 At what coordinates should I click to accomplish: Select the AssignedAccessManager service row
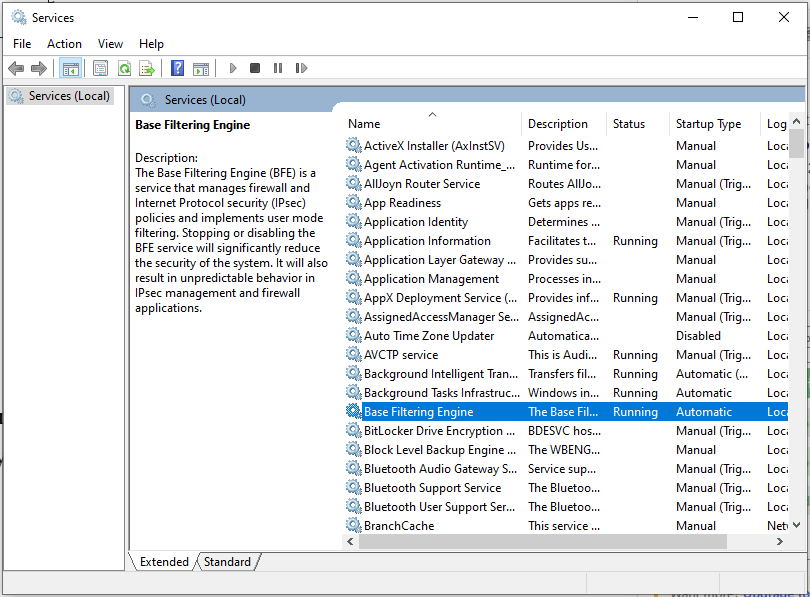coord(566,317)
